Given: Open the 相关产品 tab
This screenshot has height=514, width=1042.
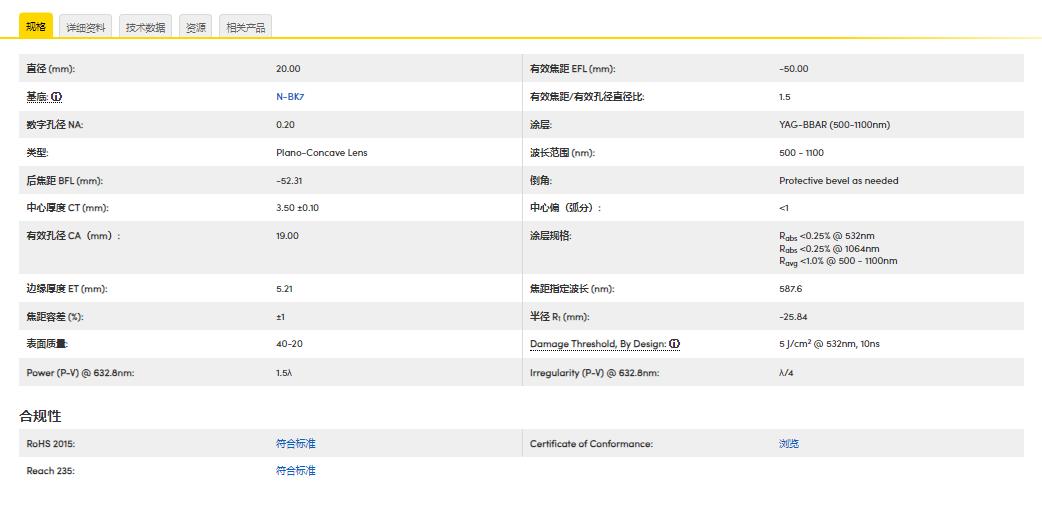Looking at the screenshot, I should point(245,27).
